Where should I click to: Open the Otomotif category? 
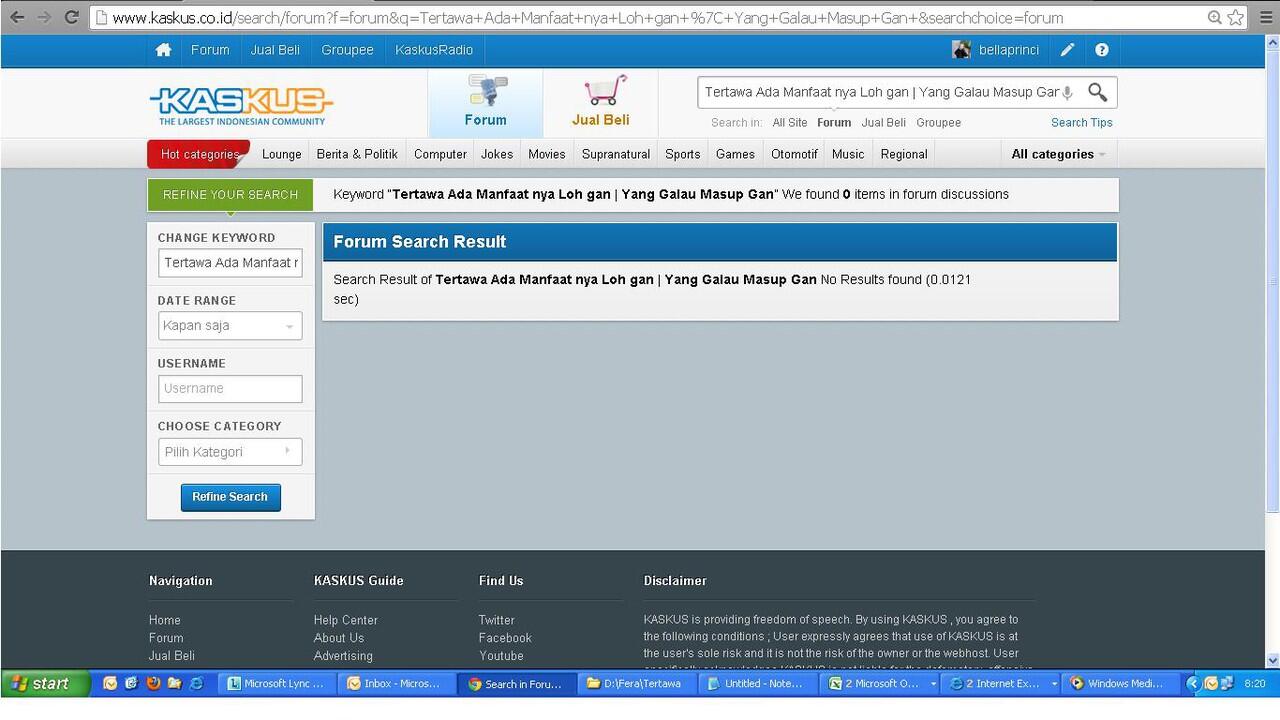[x=794, y=154]
